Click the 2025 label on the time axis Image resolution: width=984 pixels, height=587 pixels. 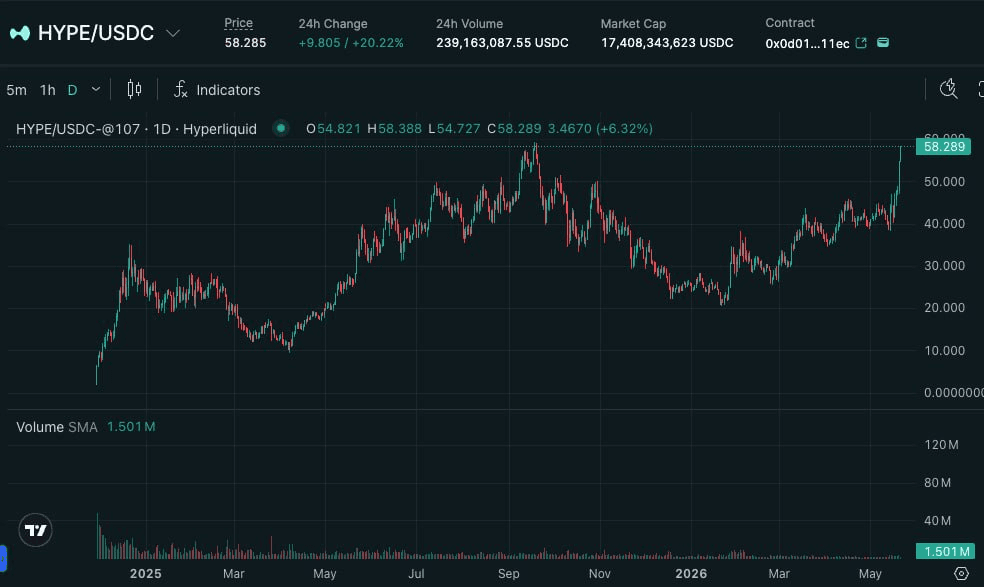(146, 573)
